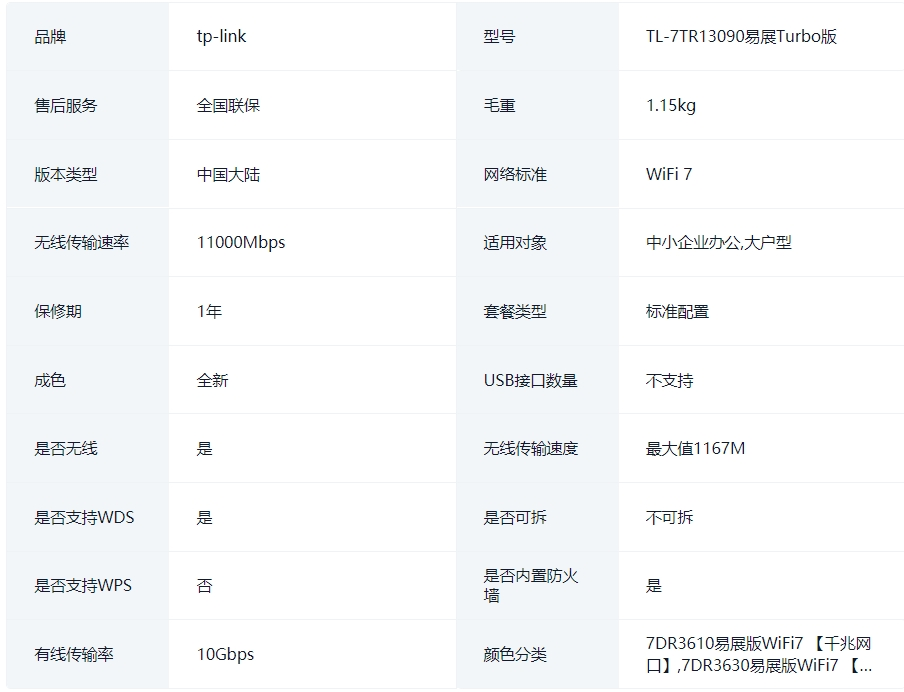This screenshot has height=692, width=904.
Task: Click the 1.15kg gross weight value
Action: (x=670, y=105)
